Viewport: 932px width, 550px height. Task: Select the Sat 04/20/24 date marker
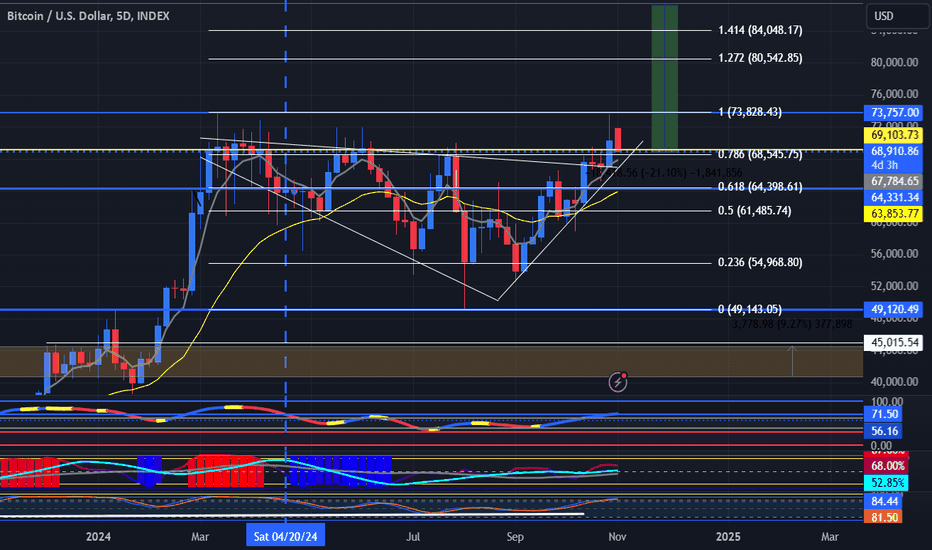click(x=285, y=536)
